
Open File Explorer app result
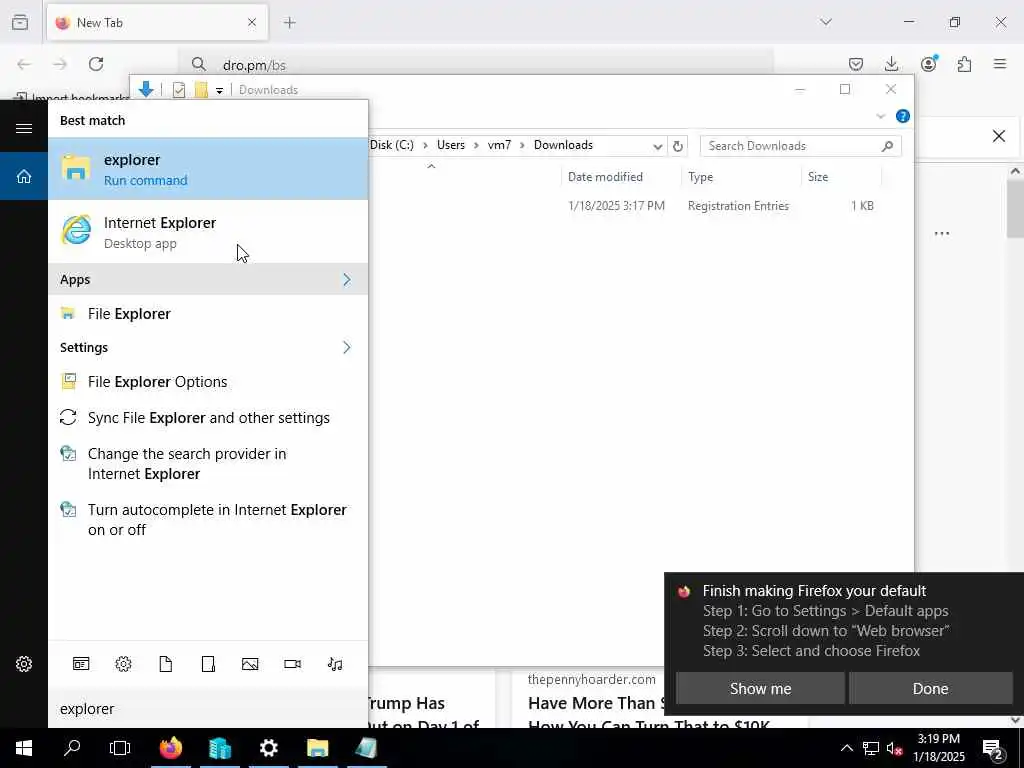pyautogui.click(x=208, y=314)
